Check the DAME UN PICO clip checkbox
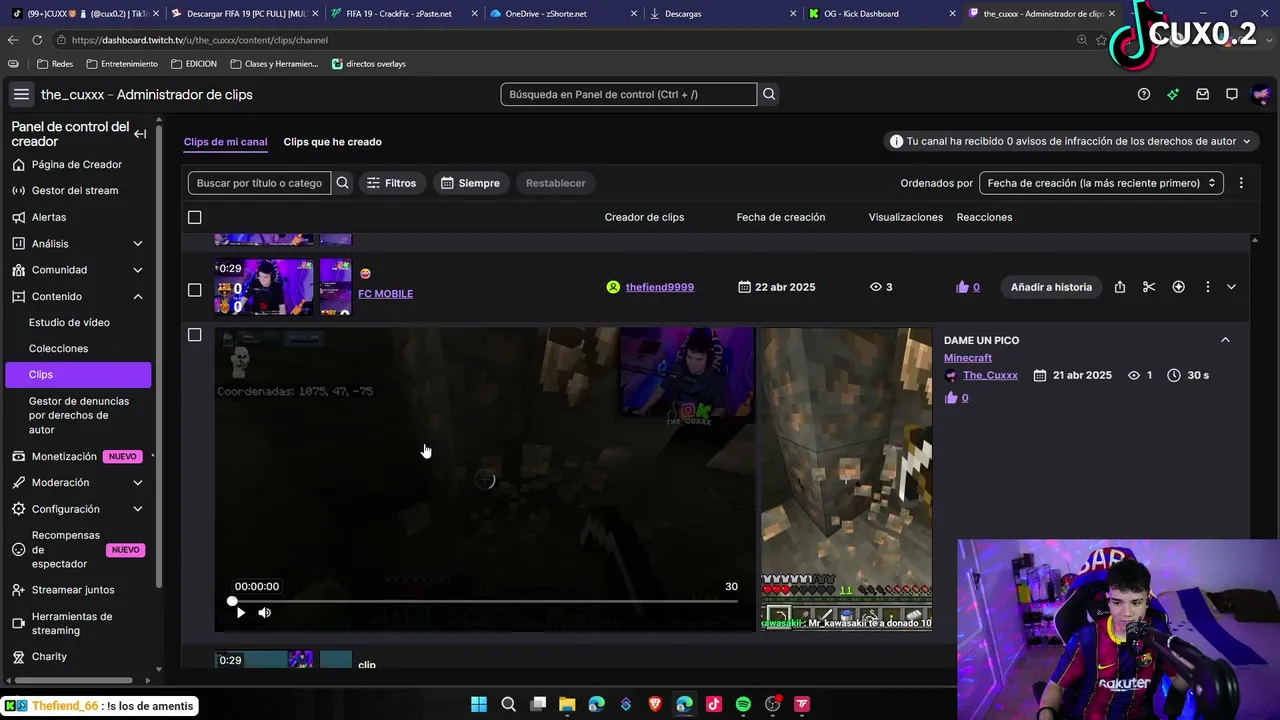The height and width of the screenshot is (720, 1280). (x=195, y=335)
